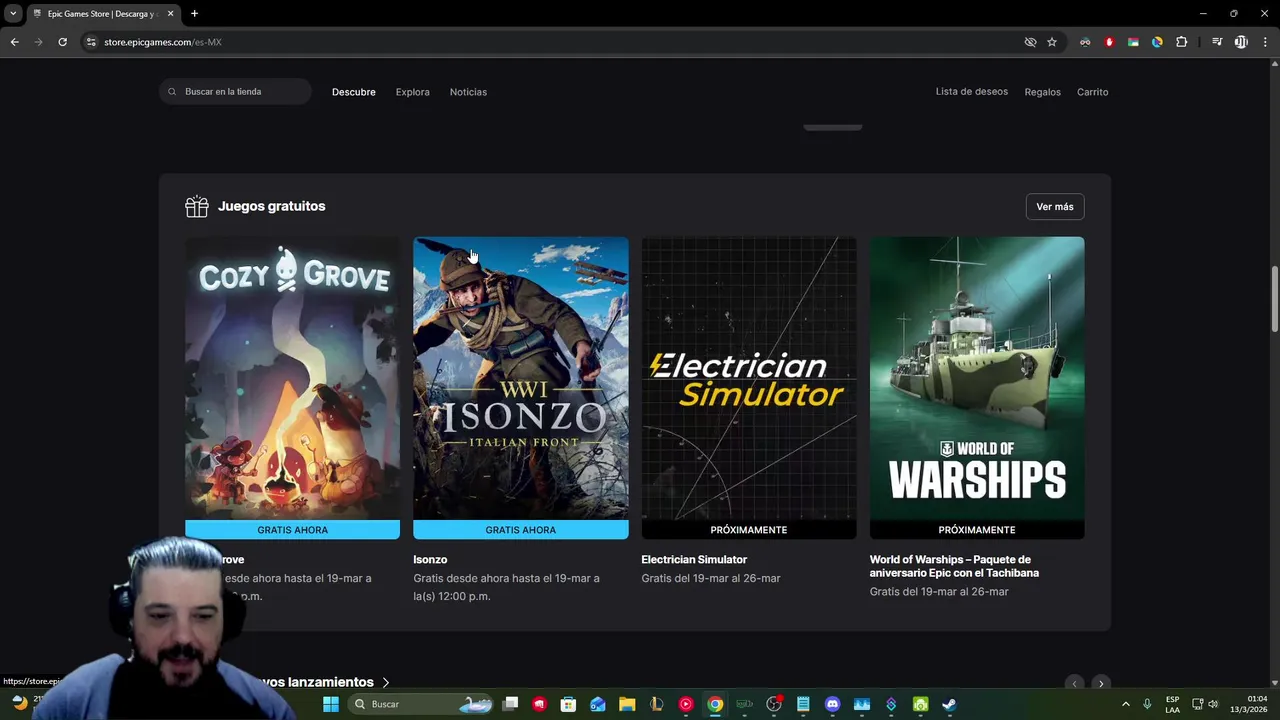
Task: Open File Explorer from taskbar
Action: pos(627,704)
